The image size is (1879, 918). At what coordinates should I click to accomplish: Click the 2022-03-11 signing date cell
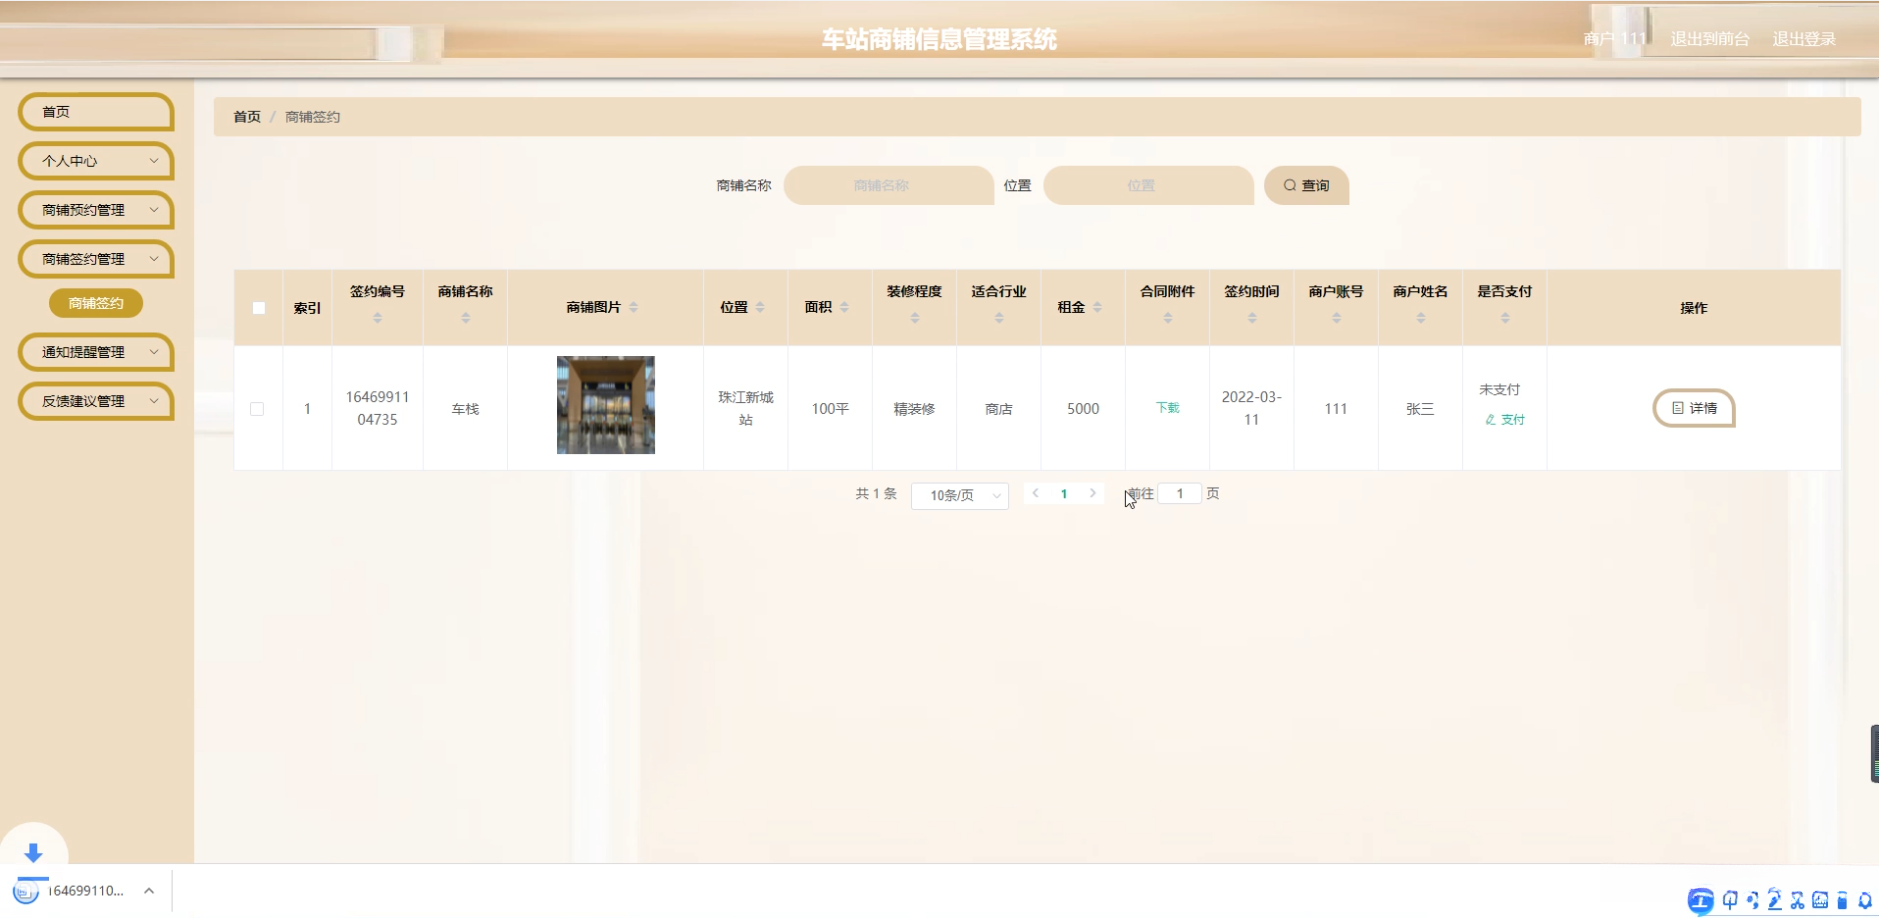tap(1252, 408)
